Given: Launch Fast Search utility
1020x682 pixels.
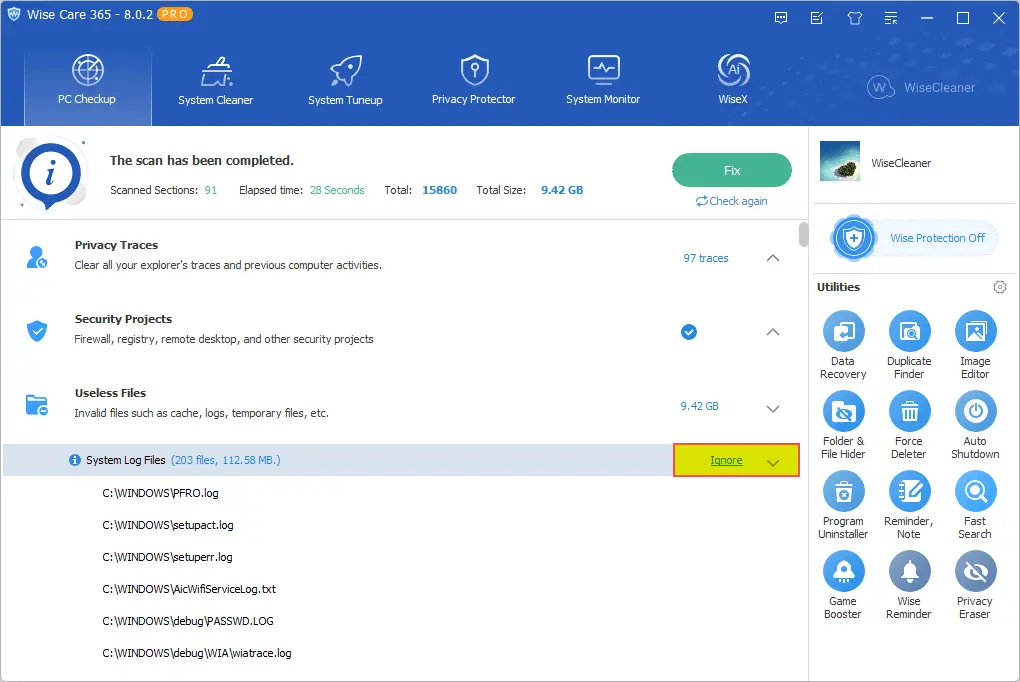Looking at the screenshot, I should (975, 506).
